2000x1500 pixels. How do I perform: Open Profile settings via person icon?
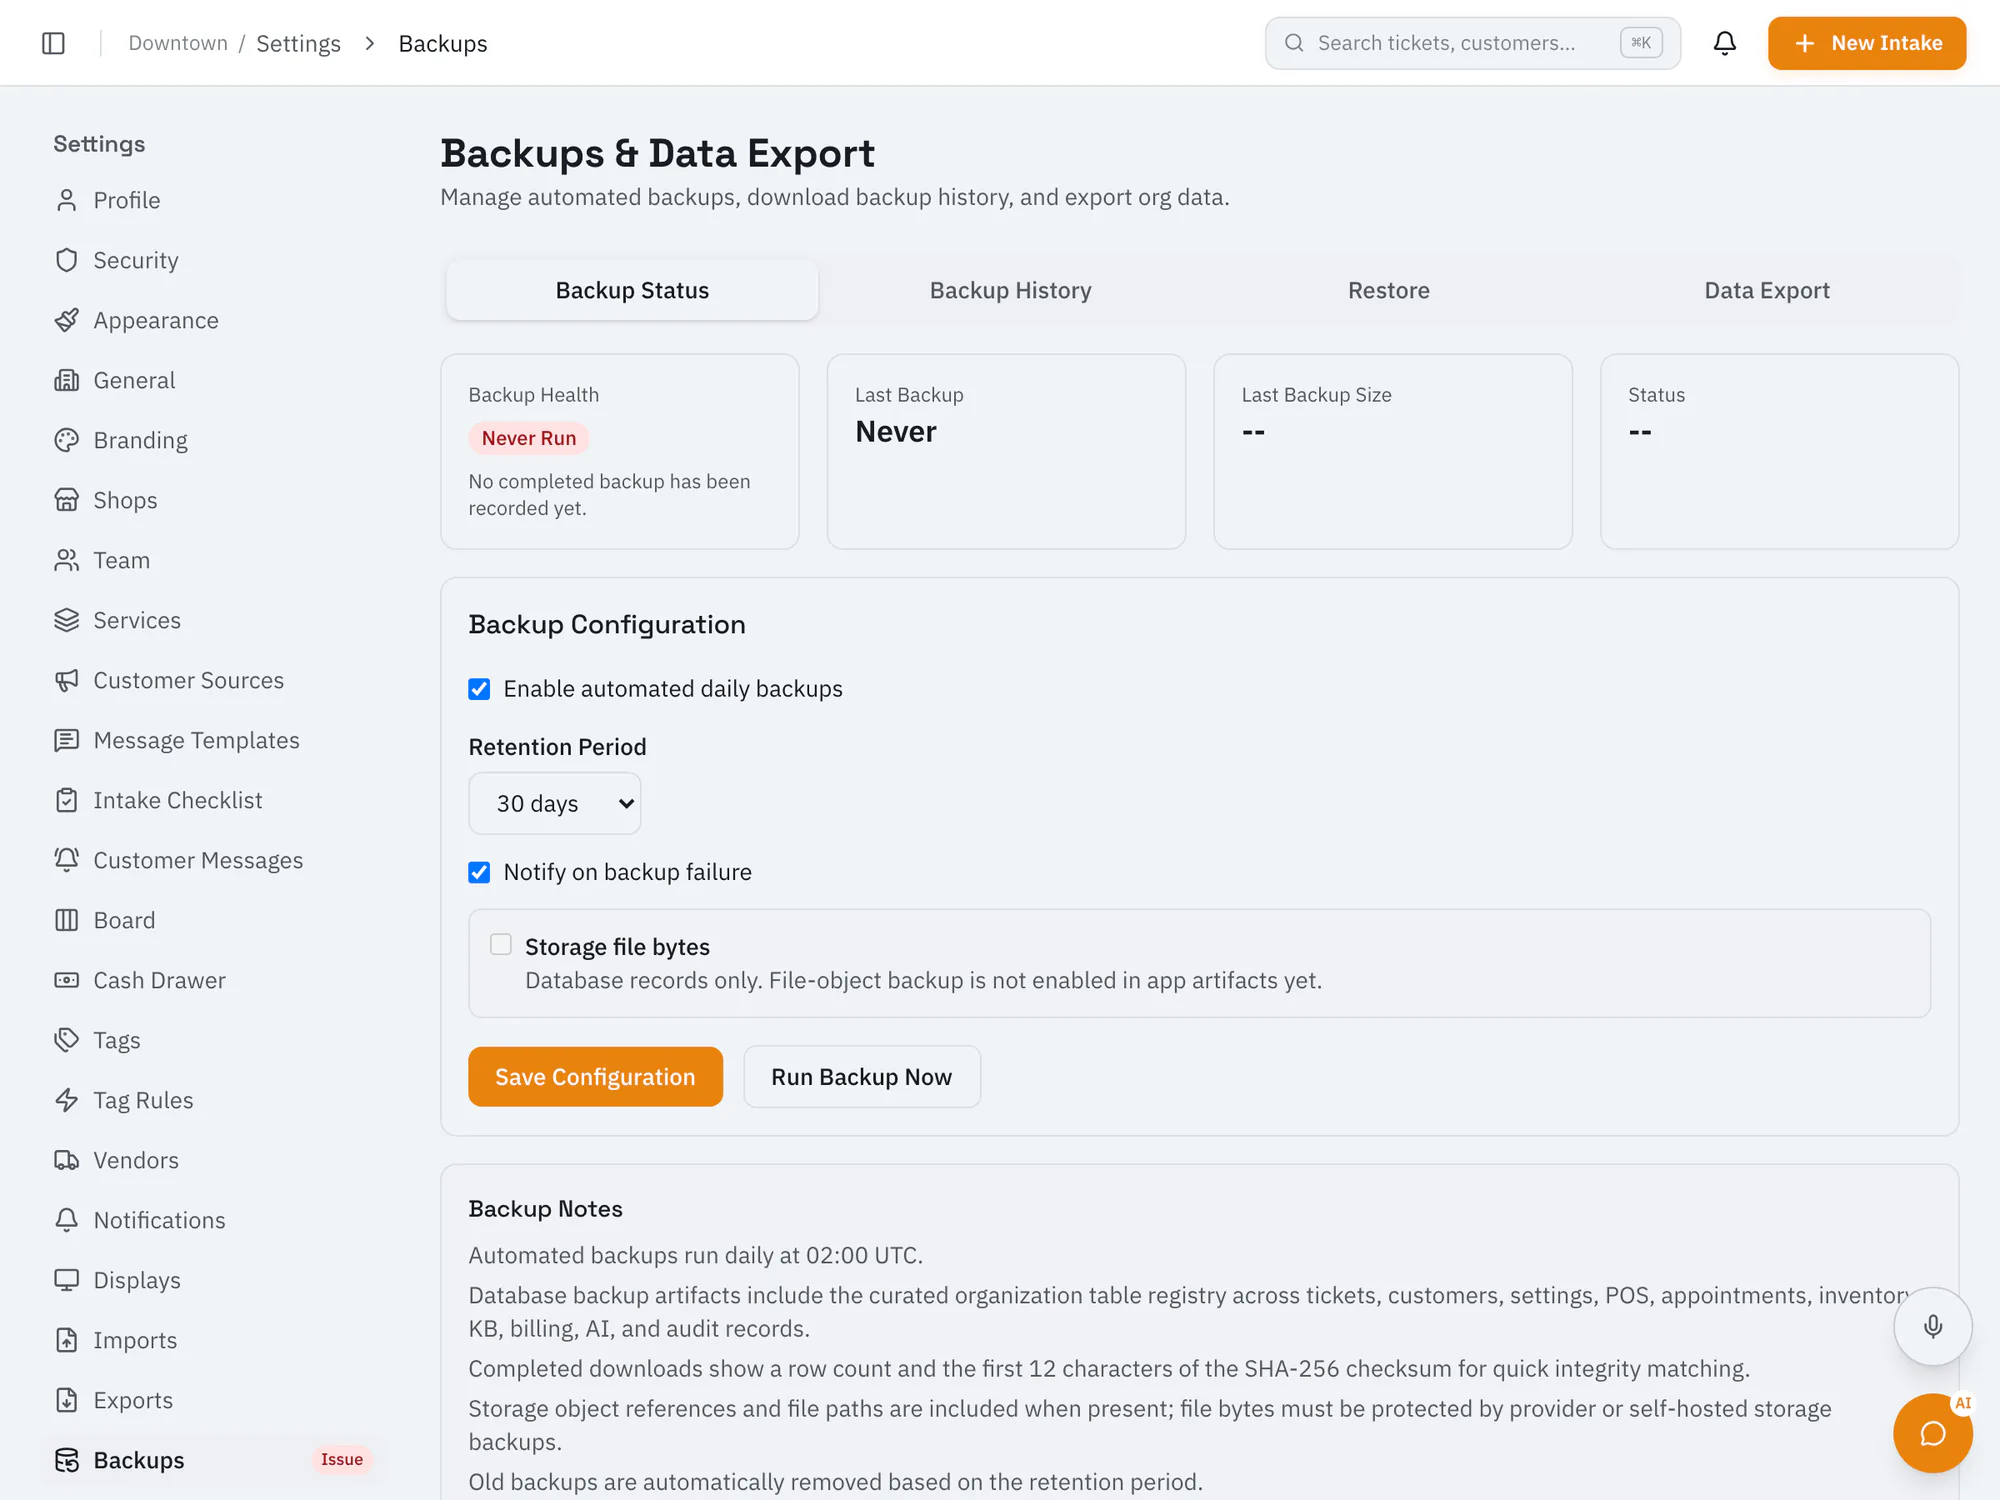point(67,200)
